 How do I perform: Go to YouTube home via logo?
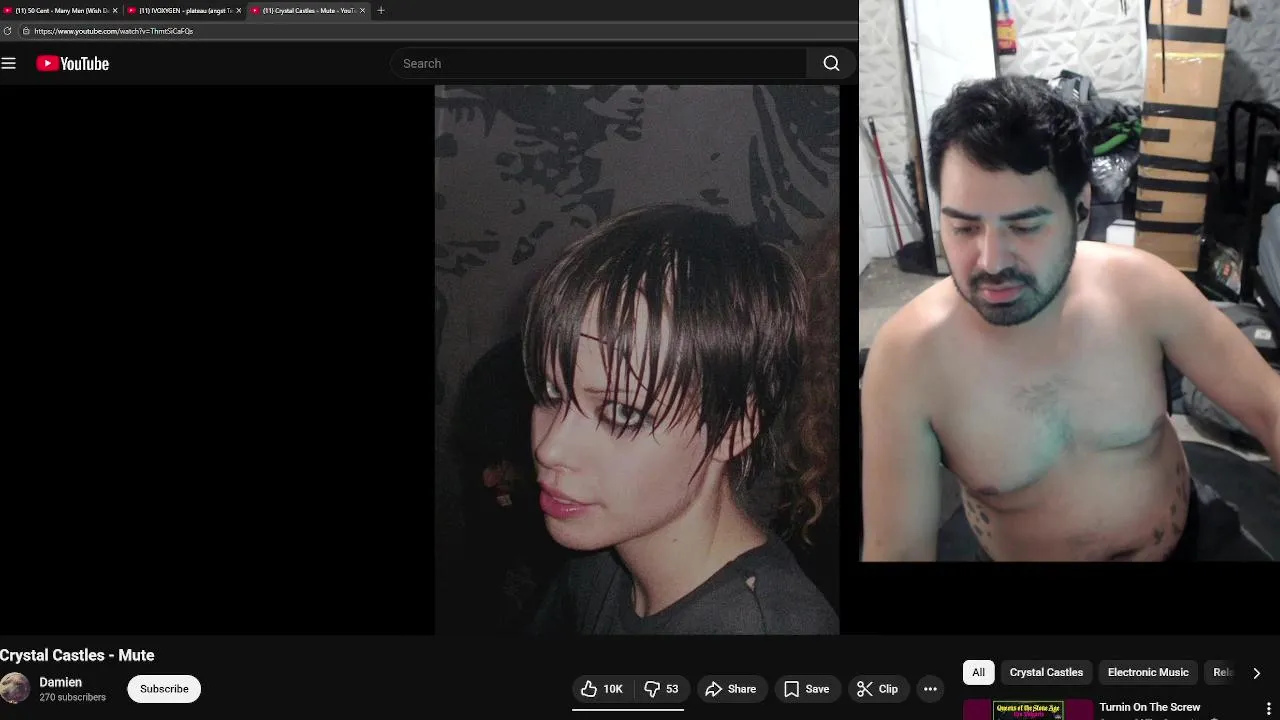coord(73,64)
